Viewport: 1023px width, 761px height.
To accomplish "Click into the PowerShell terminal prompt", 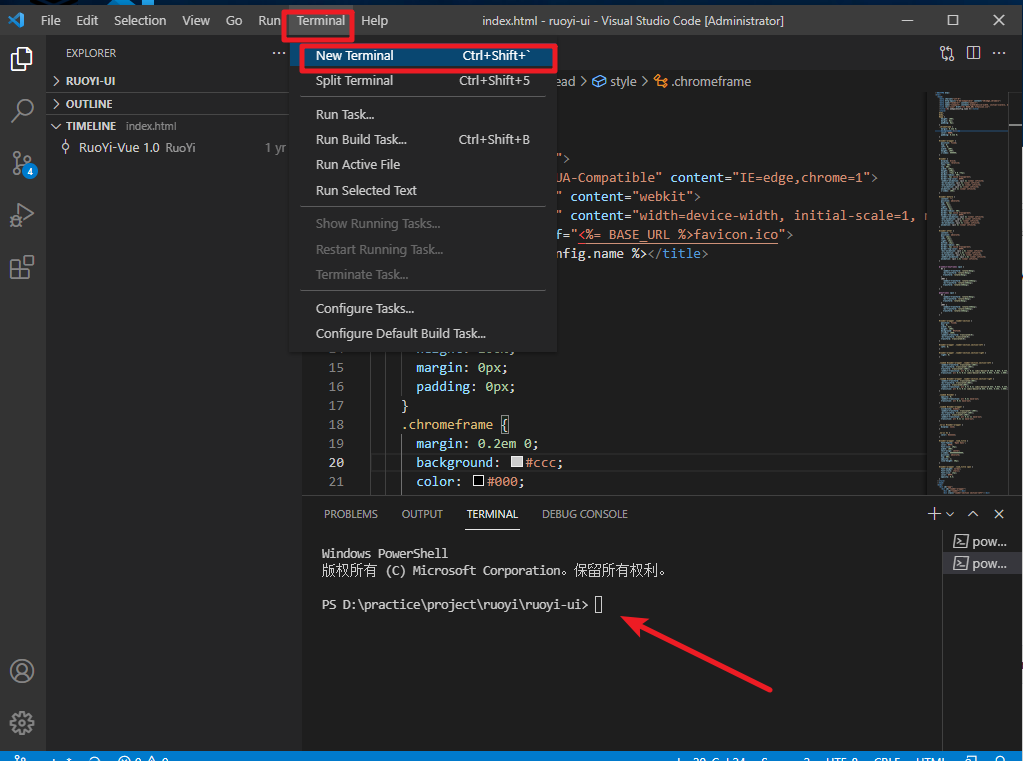I will point(598,604).
